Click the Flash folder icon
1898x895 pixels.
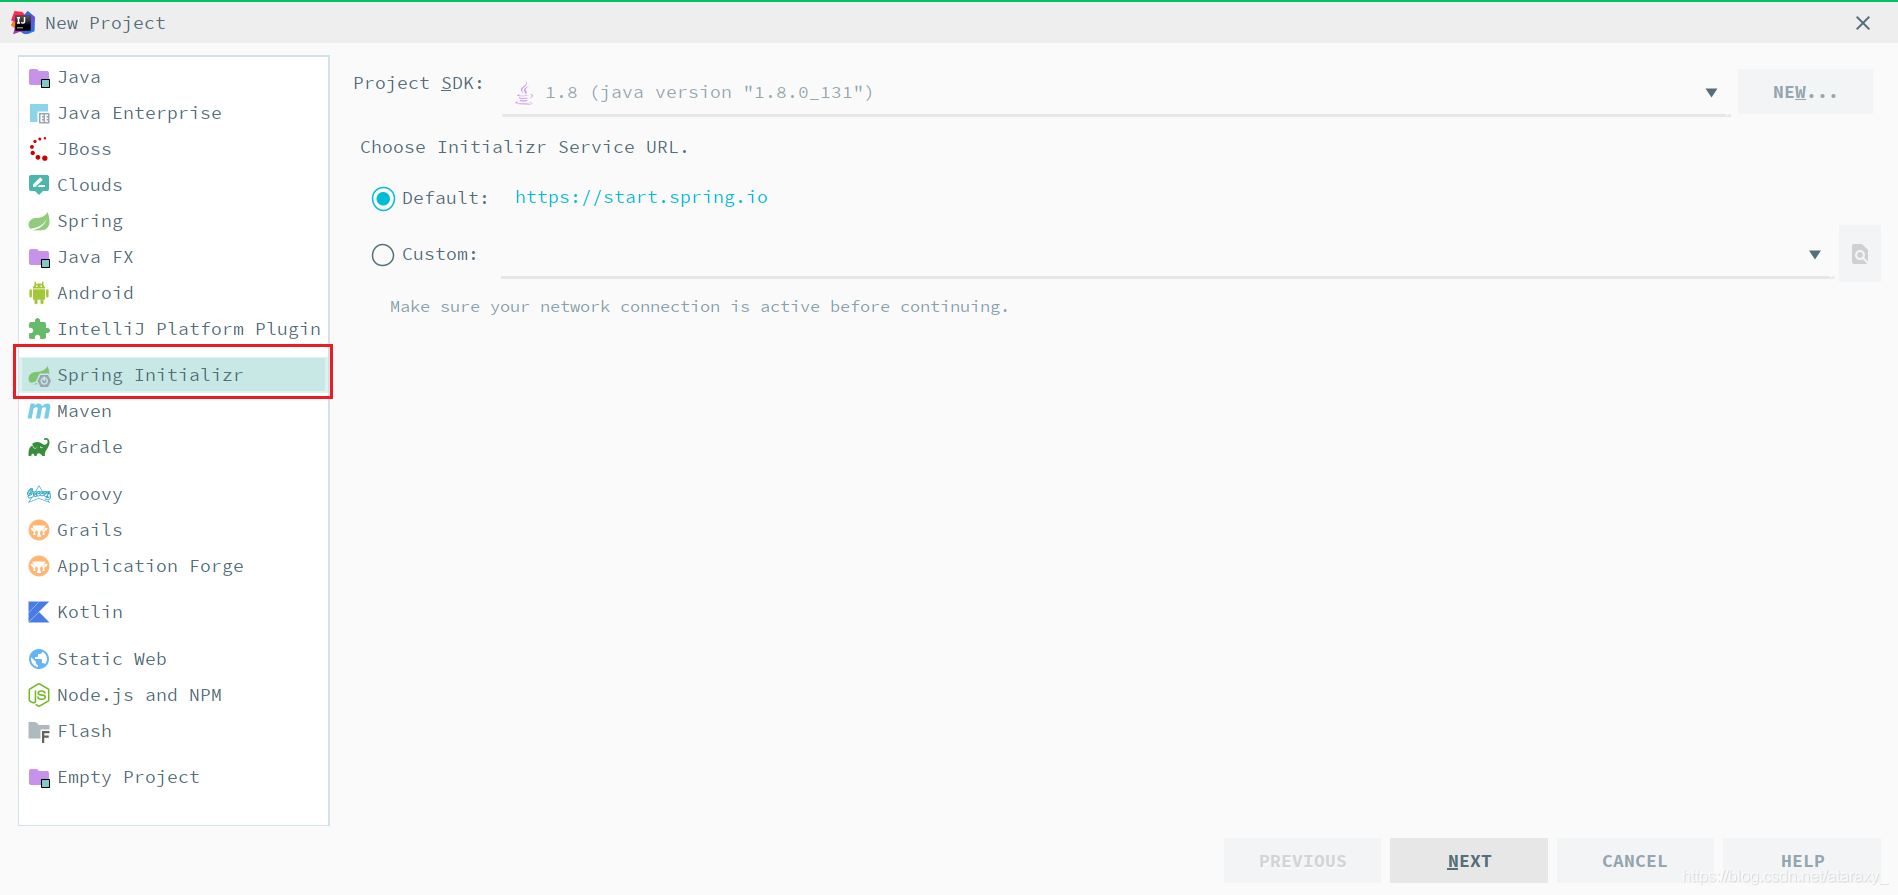[x=39, y=732]
